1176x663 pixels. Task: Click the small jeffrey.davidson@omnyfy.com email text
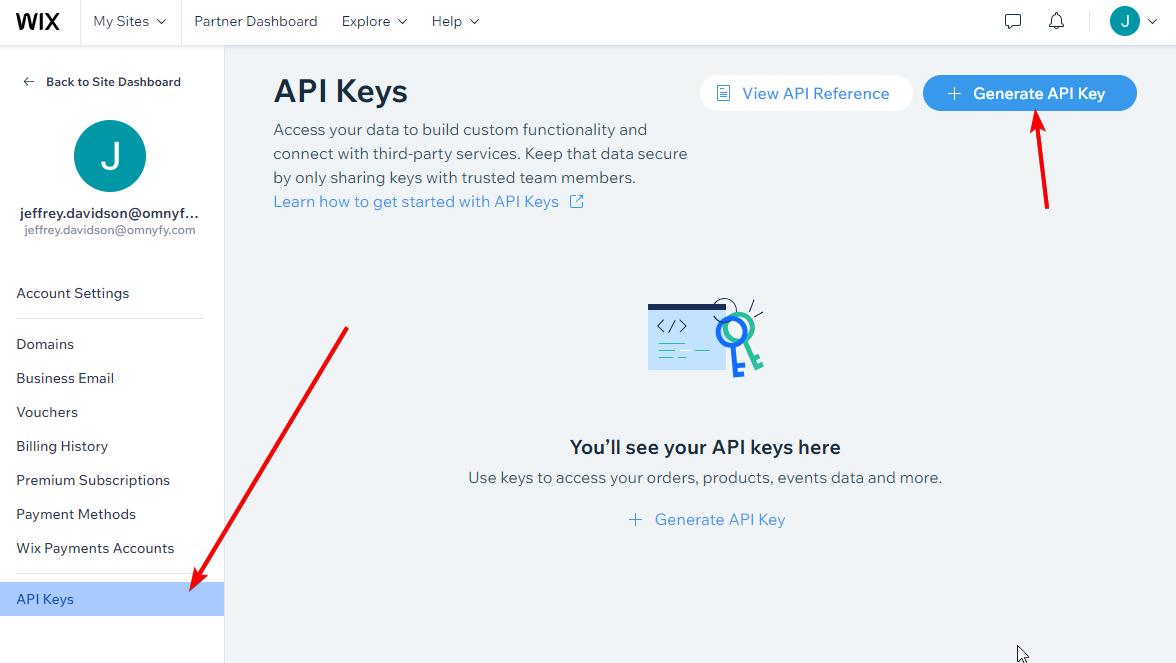click(x=110, y=230)
